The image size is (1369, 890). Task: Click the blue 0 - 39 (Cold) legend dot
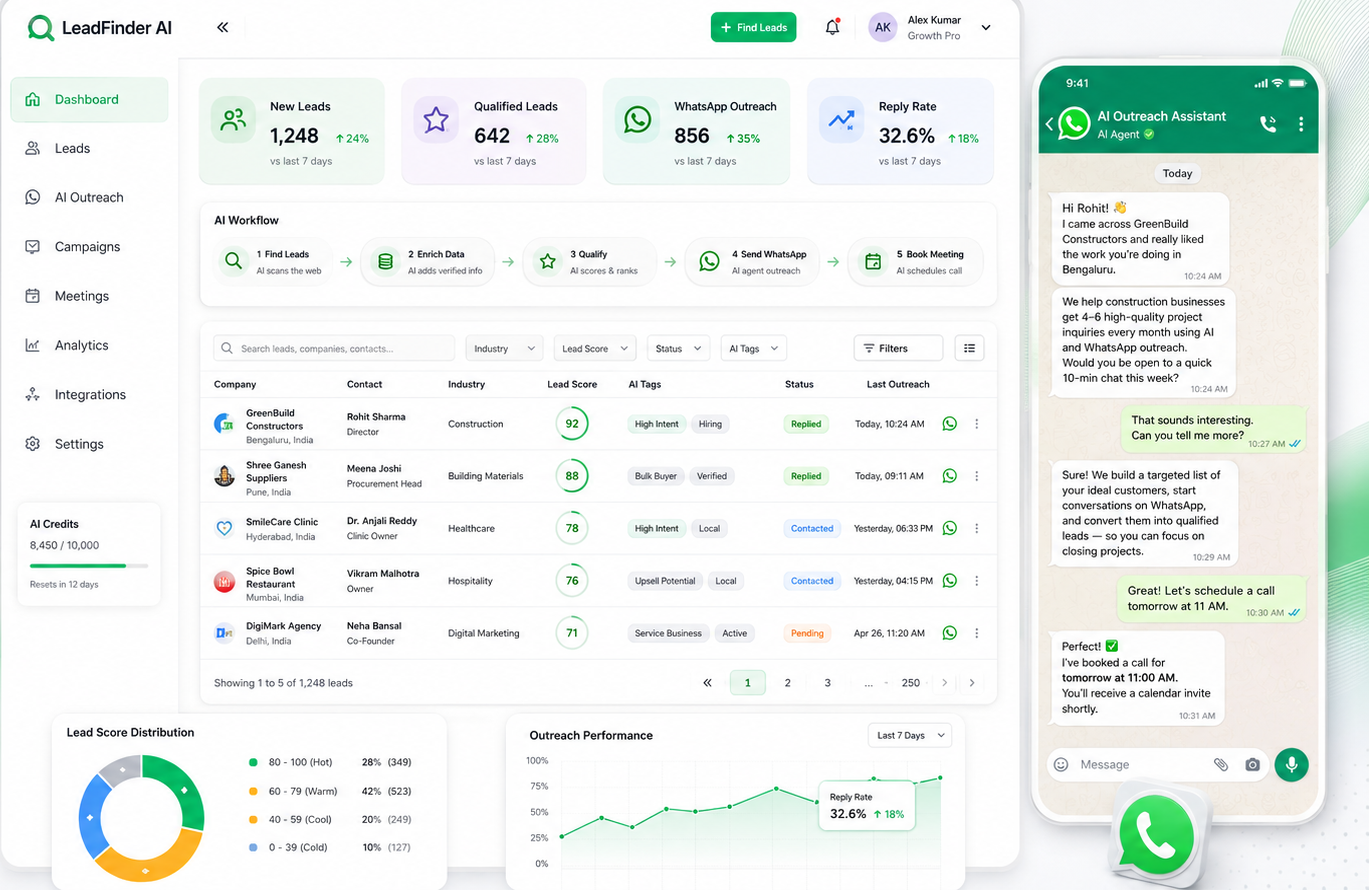[x=253, y=847]
